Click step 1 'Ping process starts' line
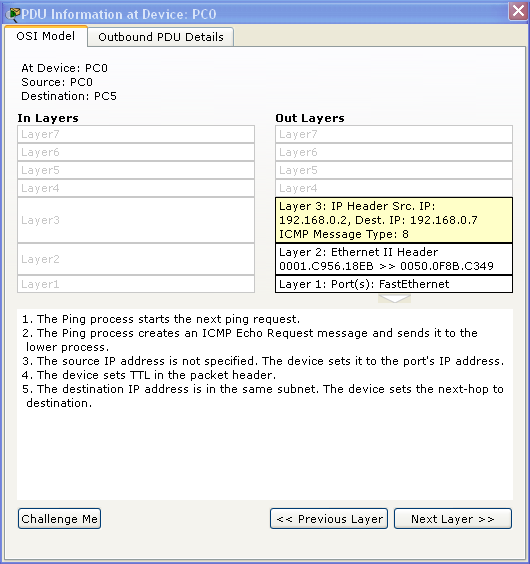Screen dimensions: 530x564 [161, 319]
